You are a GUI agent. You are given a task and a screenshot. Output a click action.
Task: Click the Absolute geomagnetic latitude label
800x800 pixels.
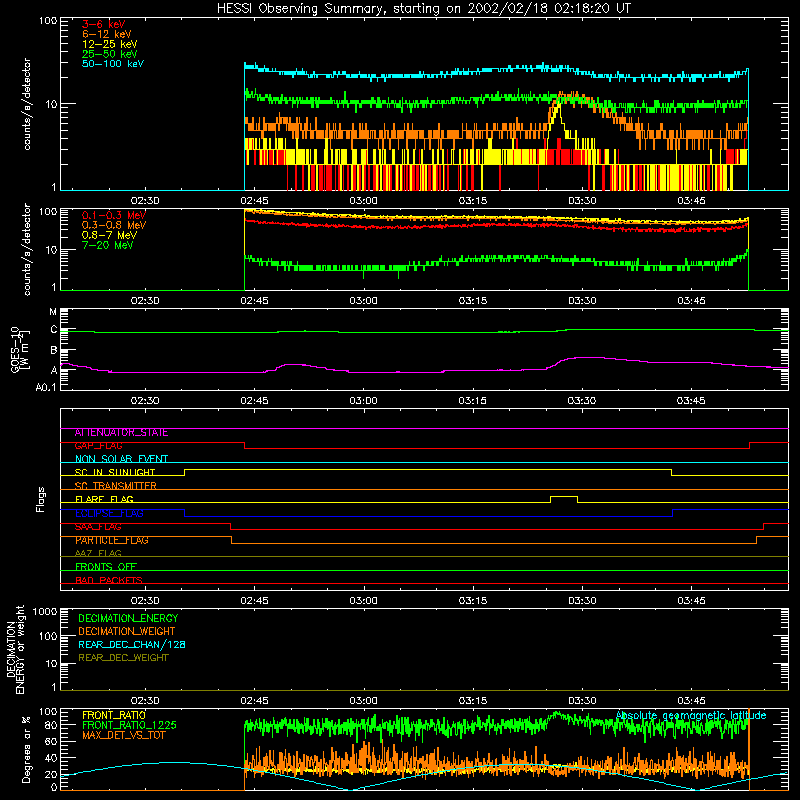point(691,715)
